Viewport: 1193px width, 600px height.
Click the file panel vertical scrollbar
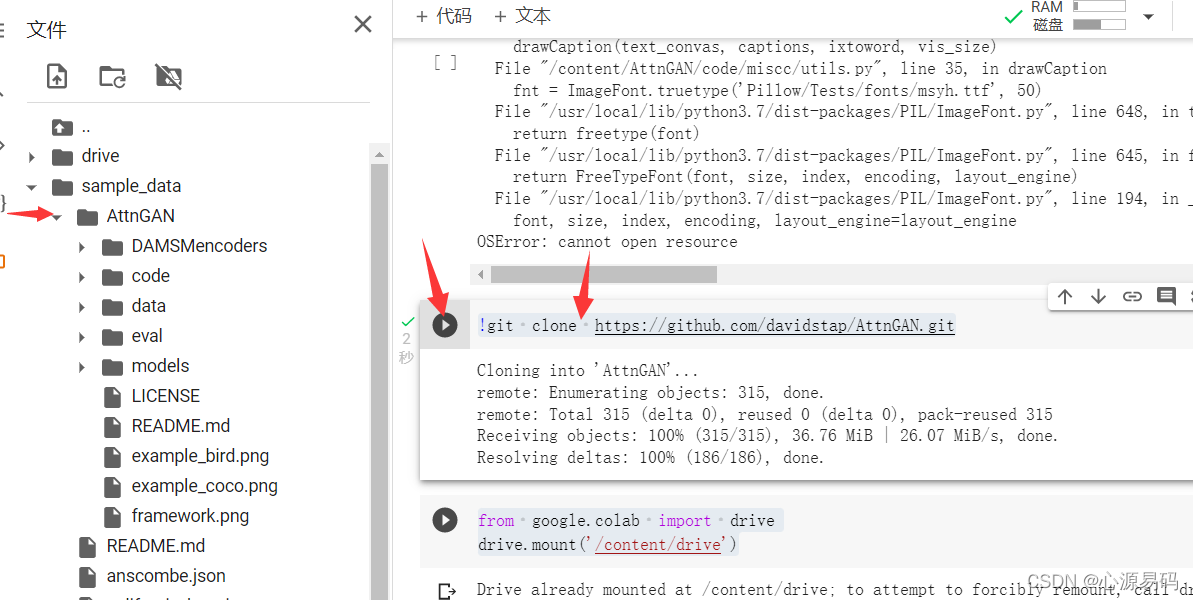(x=379, y=380)
